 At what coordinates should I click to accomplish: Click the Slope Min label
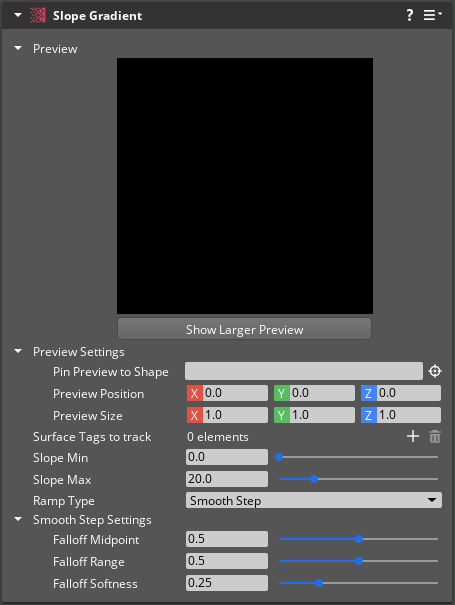[61, 458]
